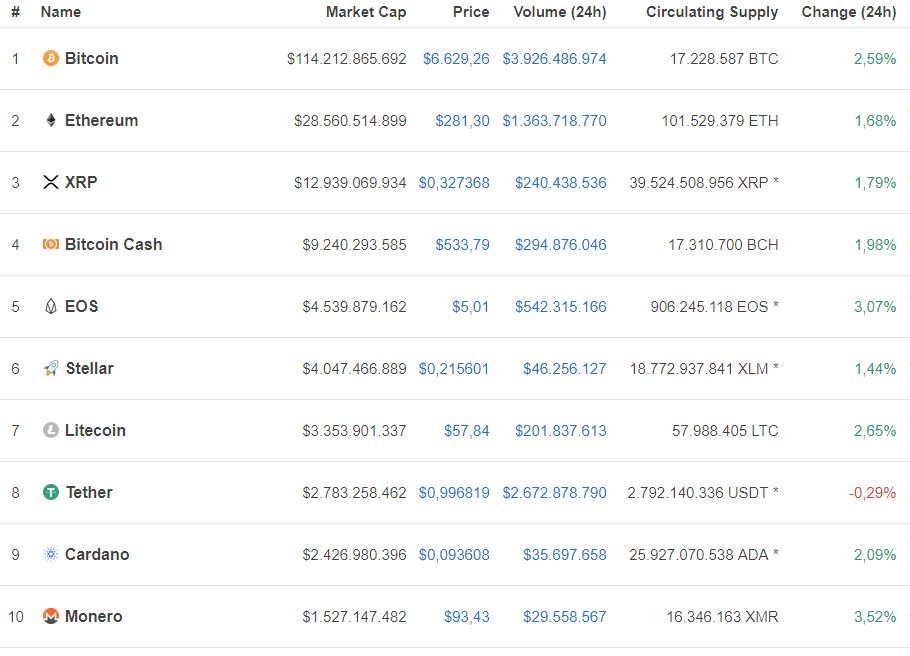The image size is (910, 656).
Task: Sort by the Name column header
Action: (x=61, y=12)
